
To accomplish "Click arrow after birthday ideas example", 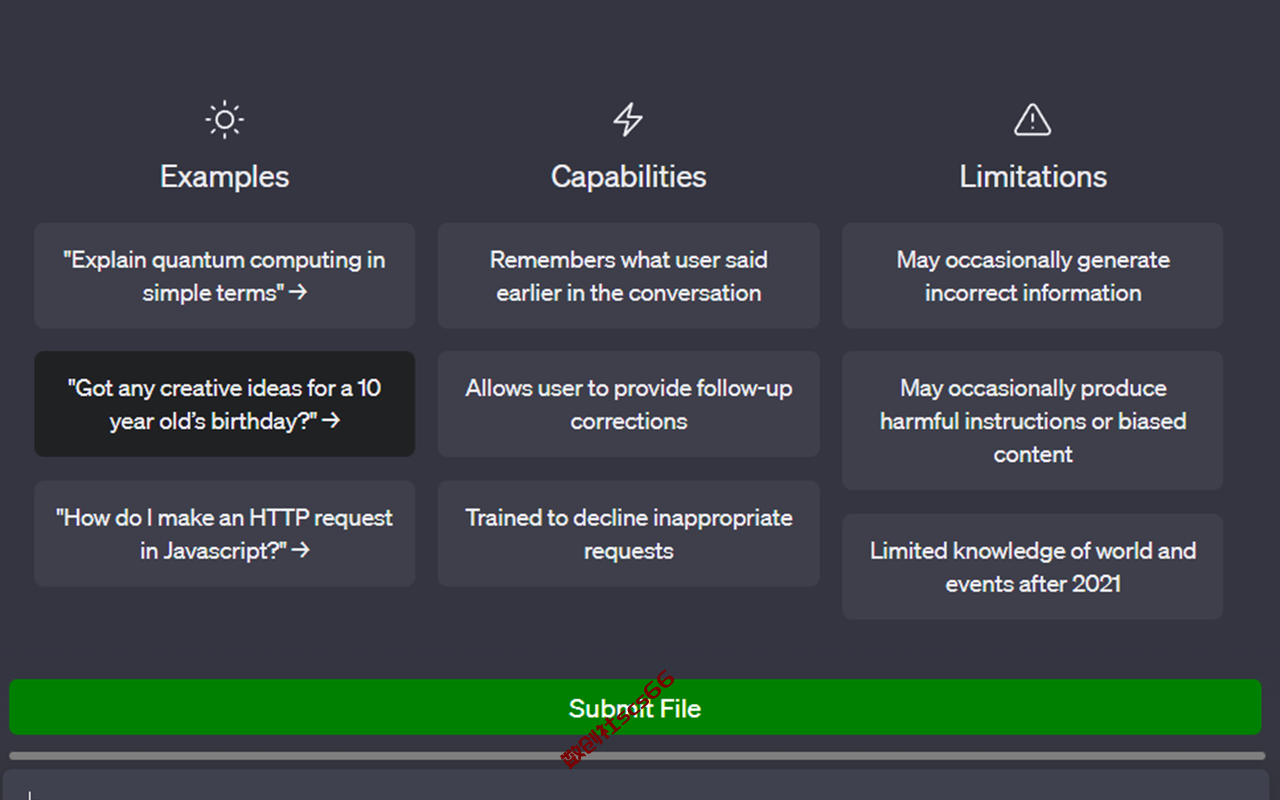I will point(331,421).
